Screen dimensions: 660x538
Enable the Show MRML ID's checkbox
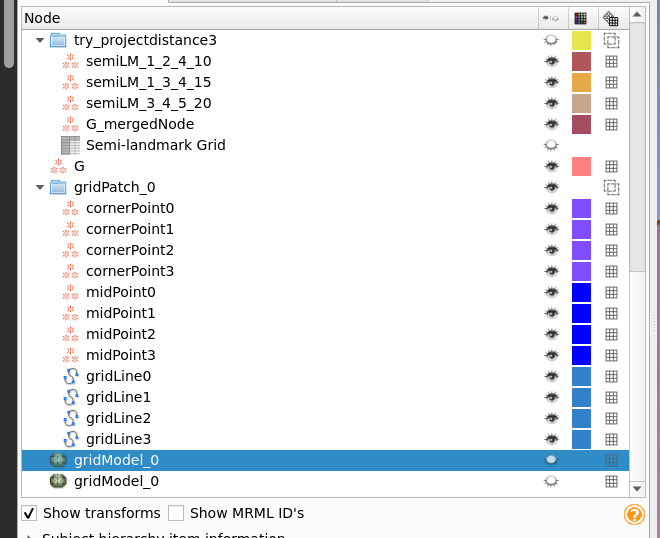176,513
